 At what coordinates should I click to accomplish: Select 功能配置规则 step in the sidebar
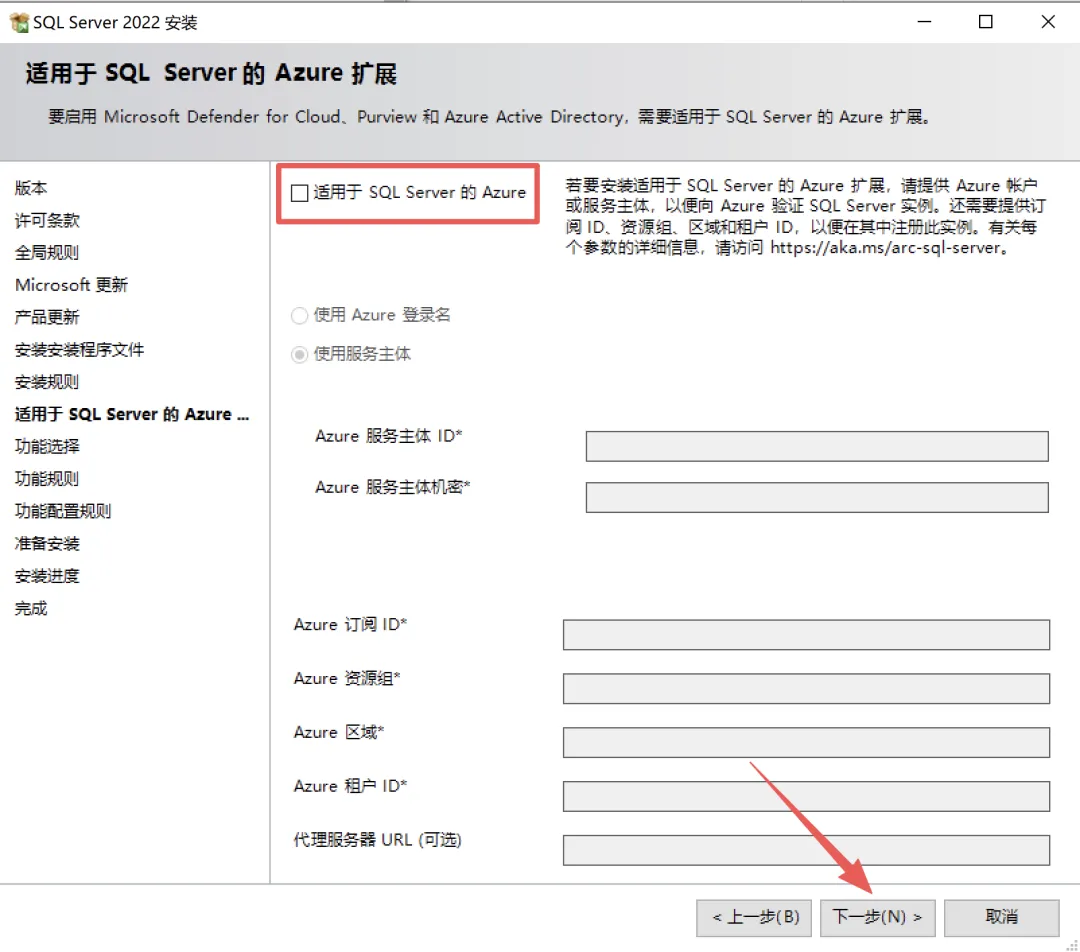63,511
